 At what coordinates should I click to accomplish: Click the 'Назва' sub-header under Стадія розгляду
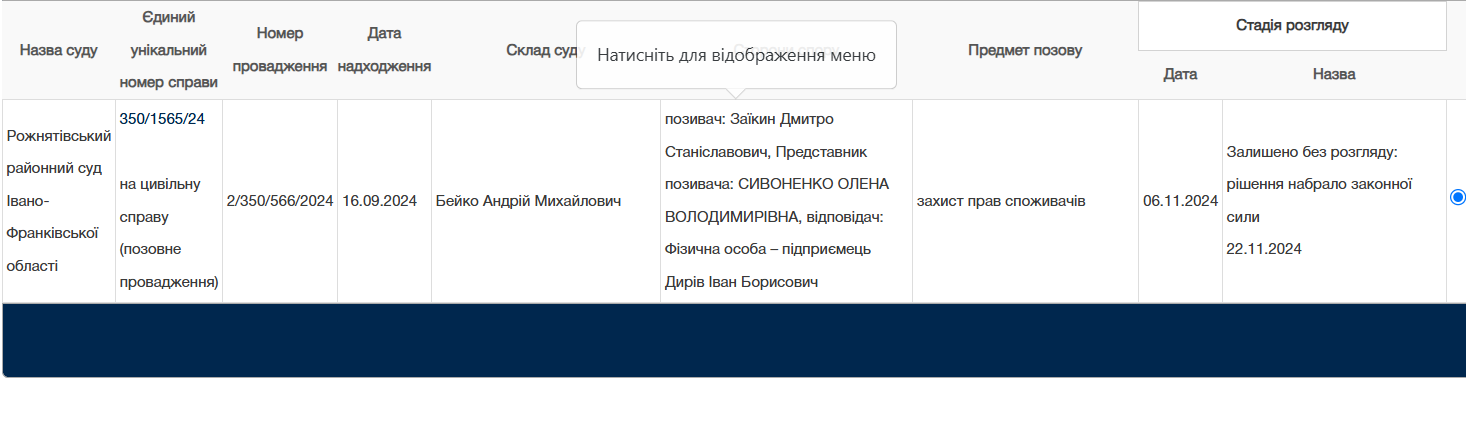pos(1334,75)
